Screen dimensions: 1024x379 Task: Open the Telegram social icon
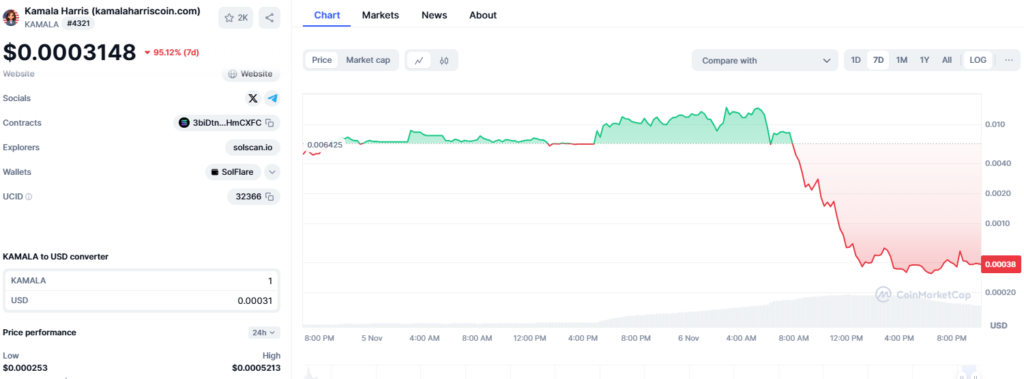tap(272, 99)
